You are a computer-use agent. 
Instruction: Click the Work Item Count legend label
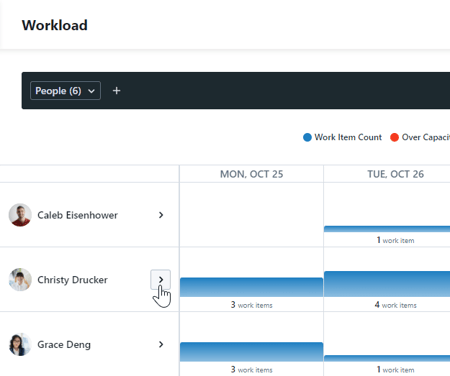point(348,137)
